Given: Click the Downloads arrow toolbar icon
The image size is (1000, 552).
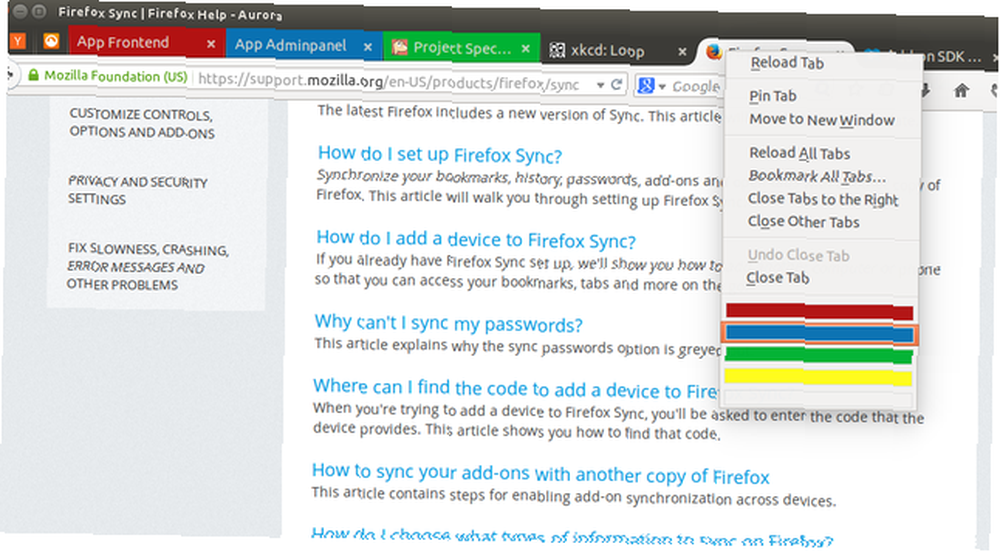Looking at the screenshot, I should tap(925, 91).
